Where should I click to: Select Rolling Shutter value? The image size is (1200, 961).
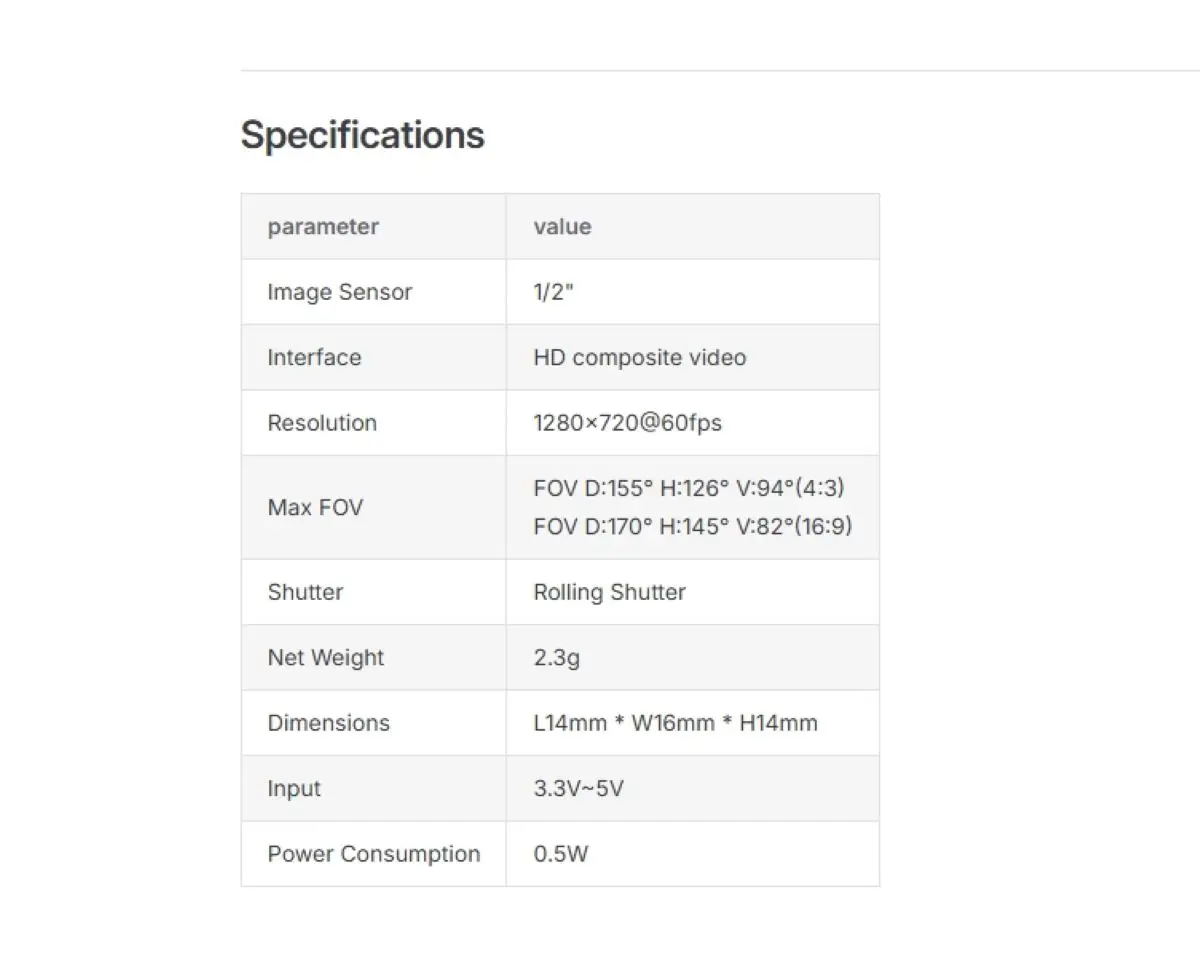[610, 592]
